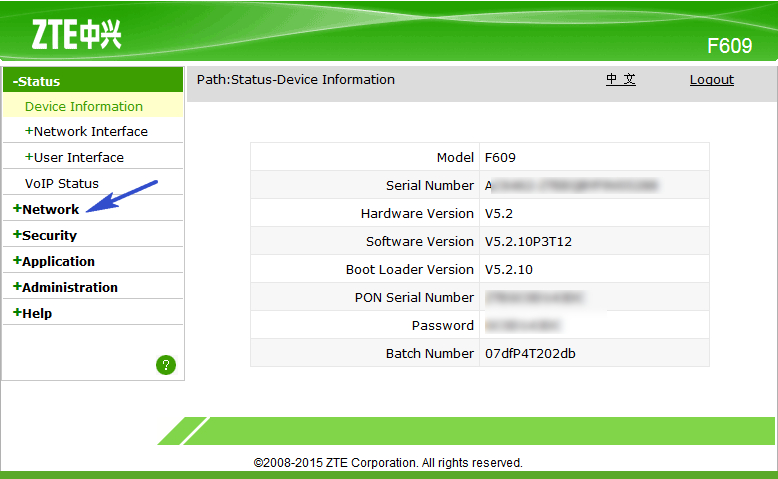Select Software Version value V5.2.10P3T12
The width and height of the screenshot is (778, 479).
pos(528,241)
